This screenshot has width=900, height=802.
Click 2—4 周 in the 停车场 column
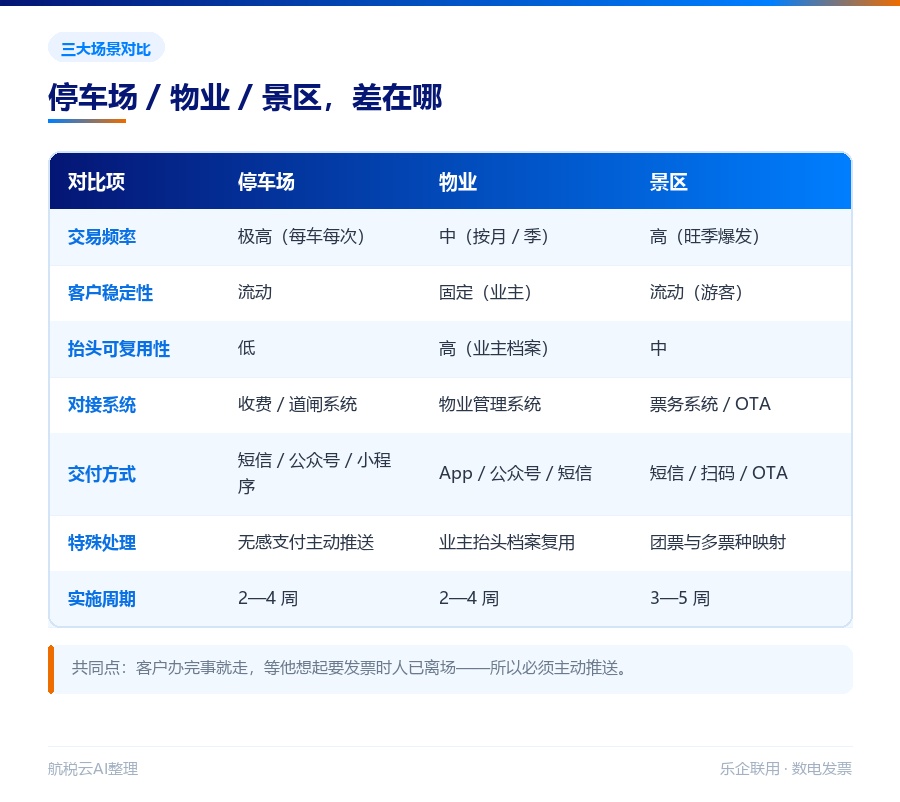268,598
